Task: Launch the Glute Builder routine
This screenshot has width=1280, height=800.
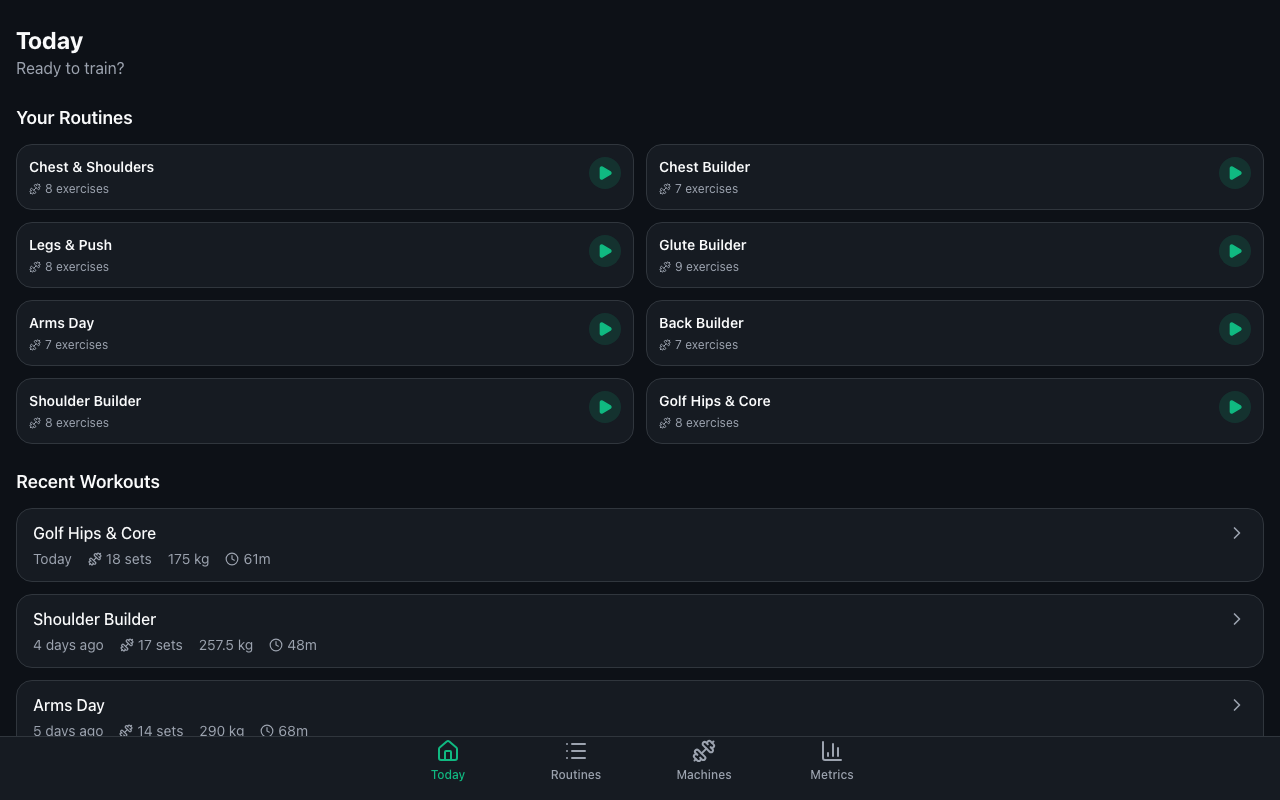Action: point(1234,251)
